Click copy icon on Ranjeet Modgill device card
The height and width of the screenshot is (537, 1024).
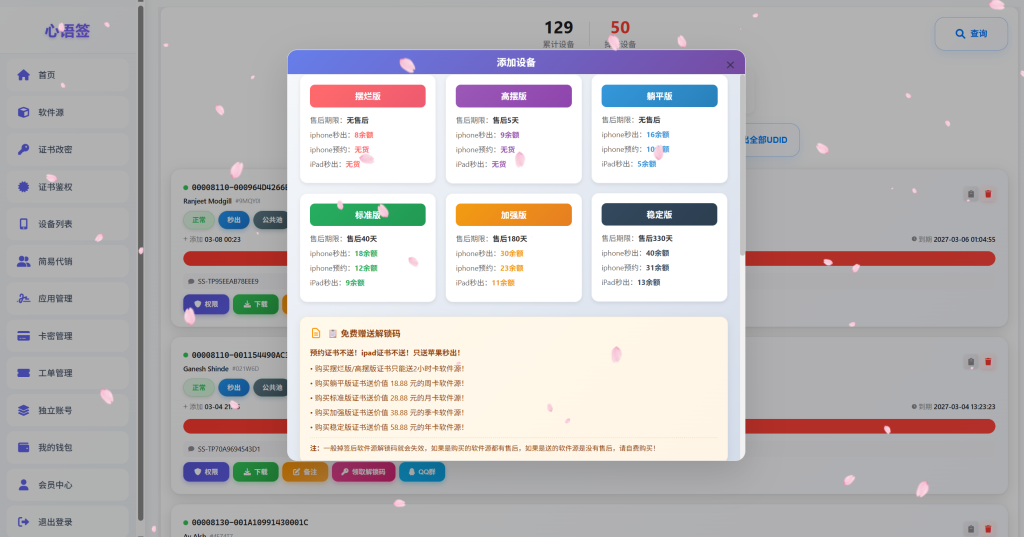click(970, 194)
